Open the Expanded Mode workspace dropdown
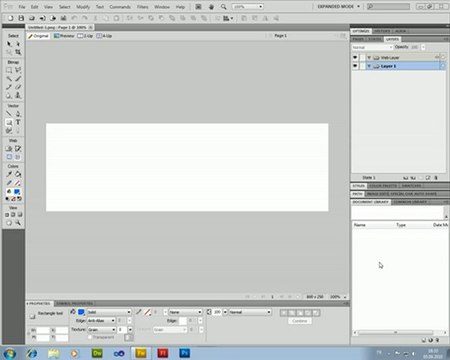 [338, 6]
